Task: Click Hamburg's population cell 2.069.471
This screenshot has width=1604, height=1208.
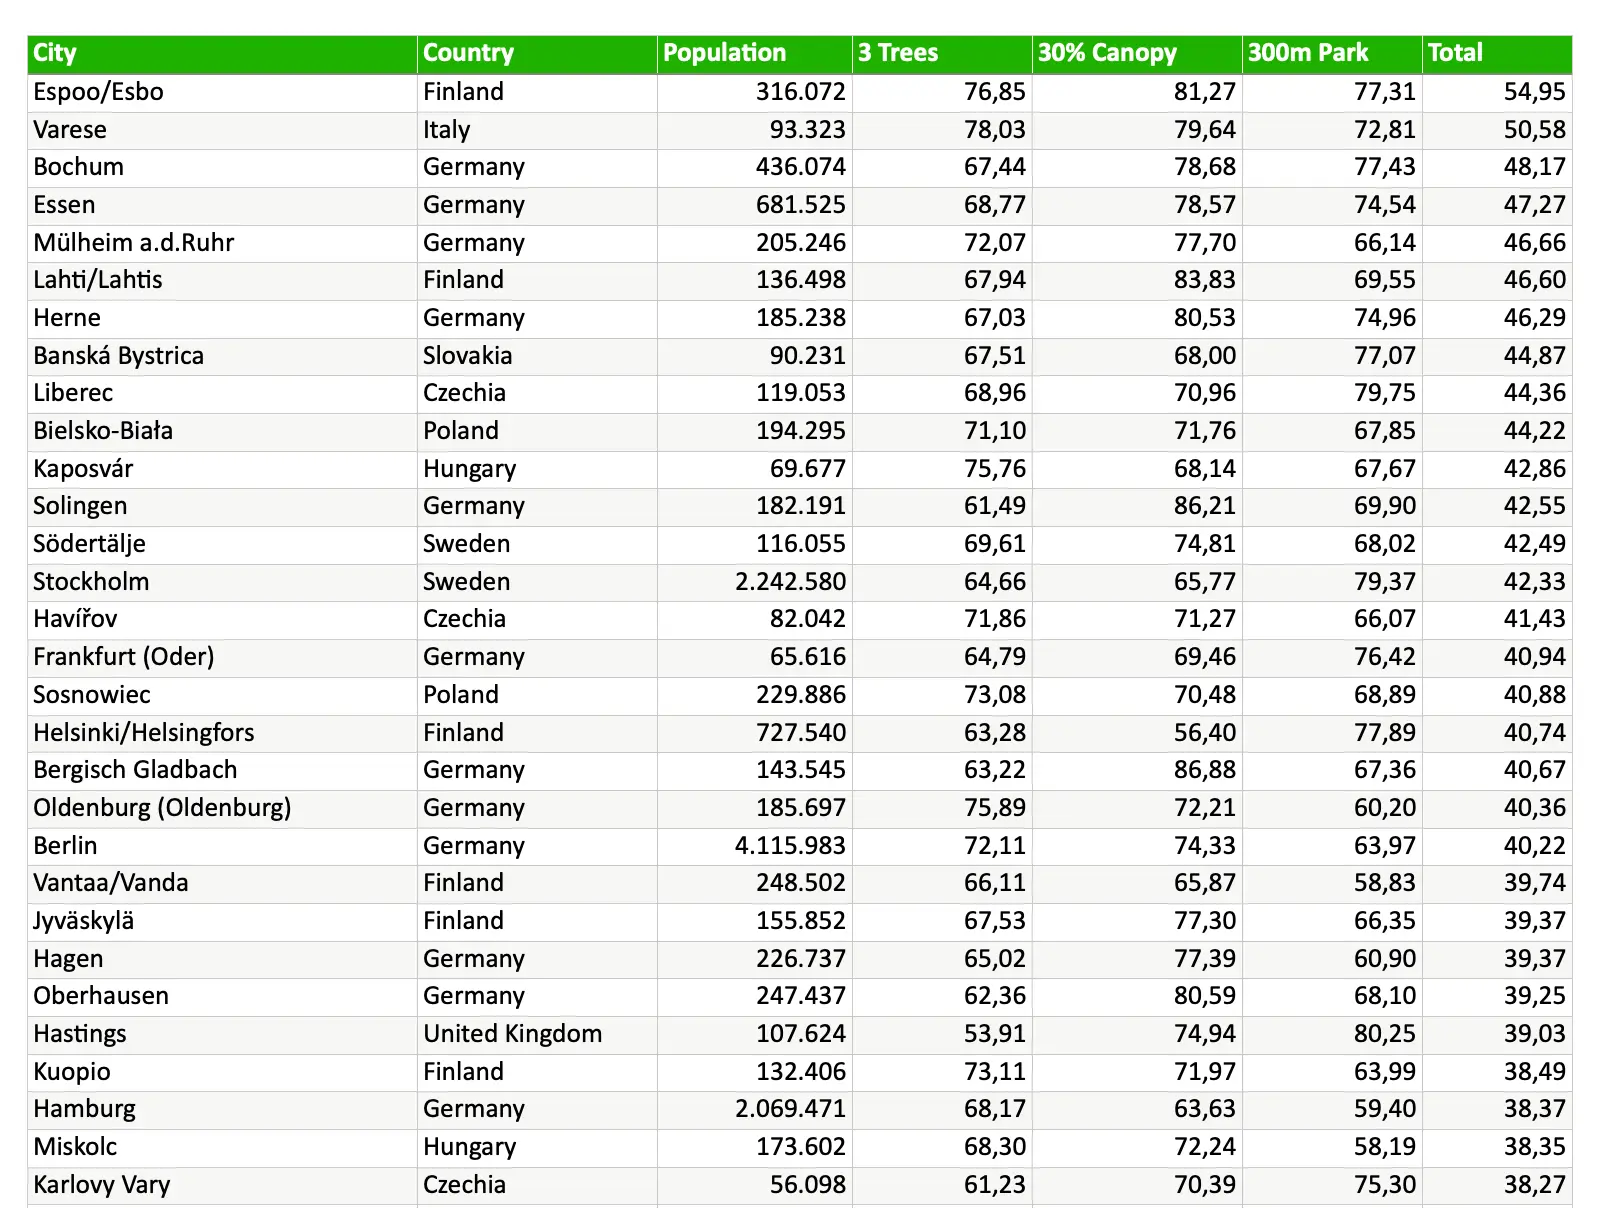Action: 754,1109
